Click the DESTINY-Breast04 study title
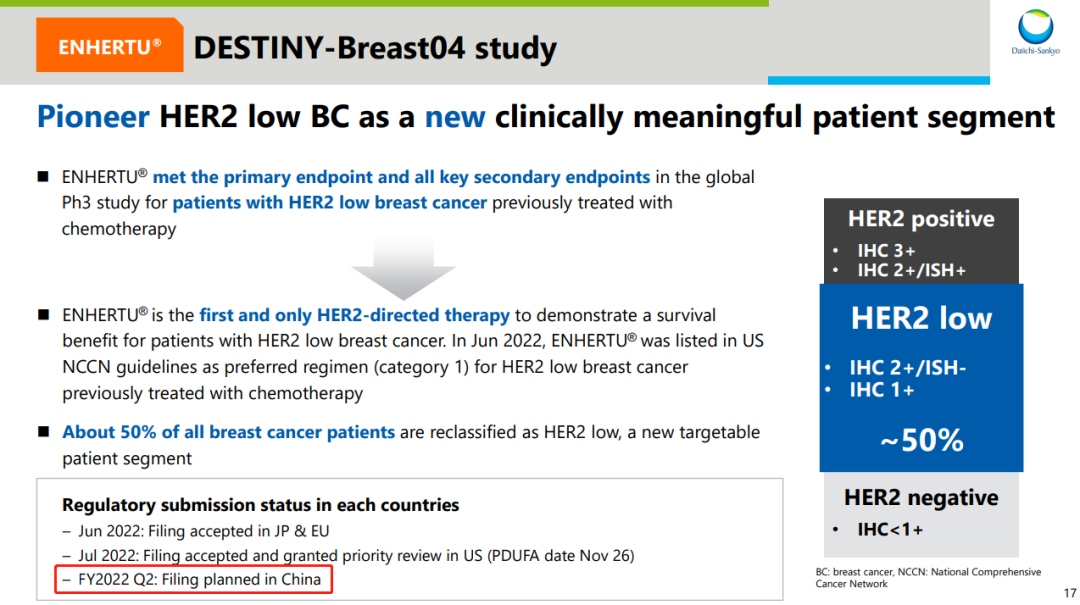Image resolution: width=1080 pixels, height=605 pixels. pos(375,48)
